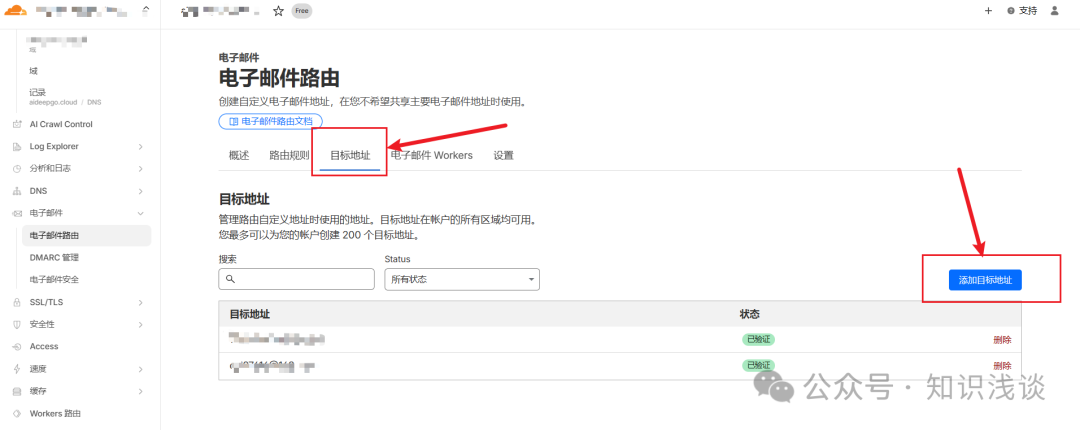The image size is (1080, 430).
Task: Switch to the 路由规则 tab
Action: coord(289,156)
